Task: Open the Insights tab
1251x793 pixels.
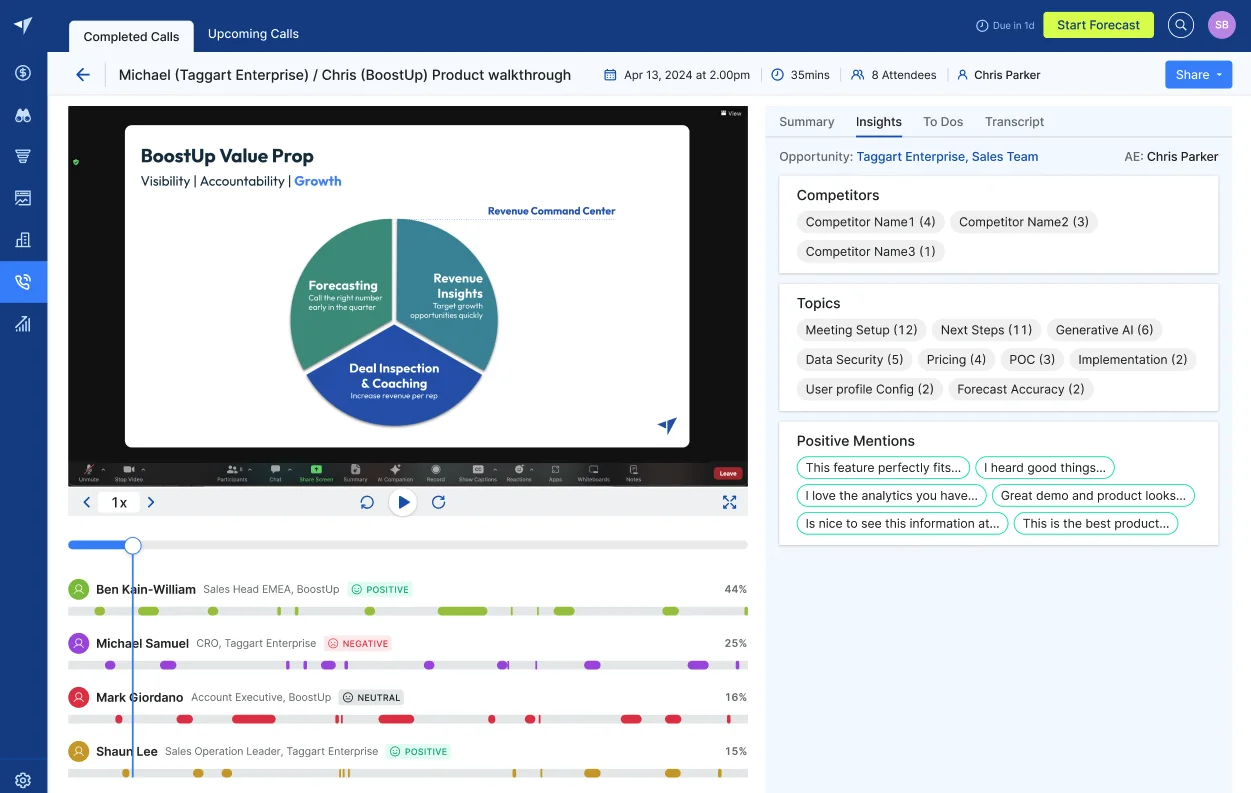Action: [878, 122]
